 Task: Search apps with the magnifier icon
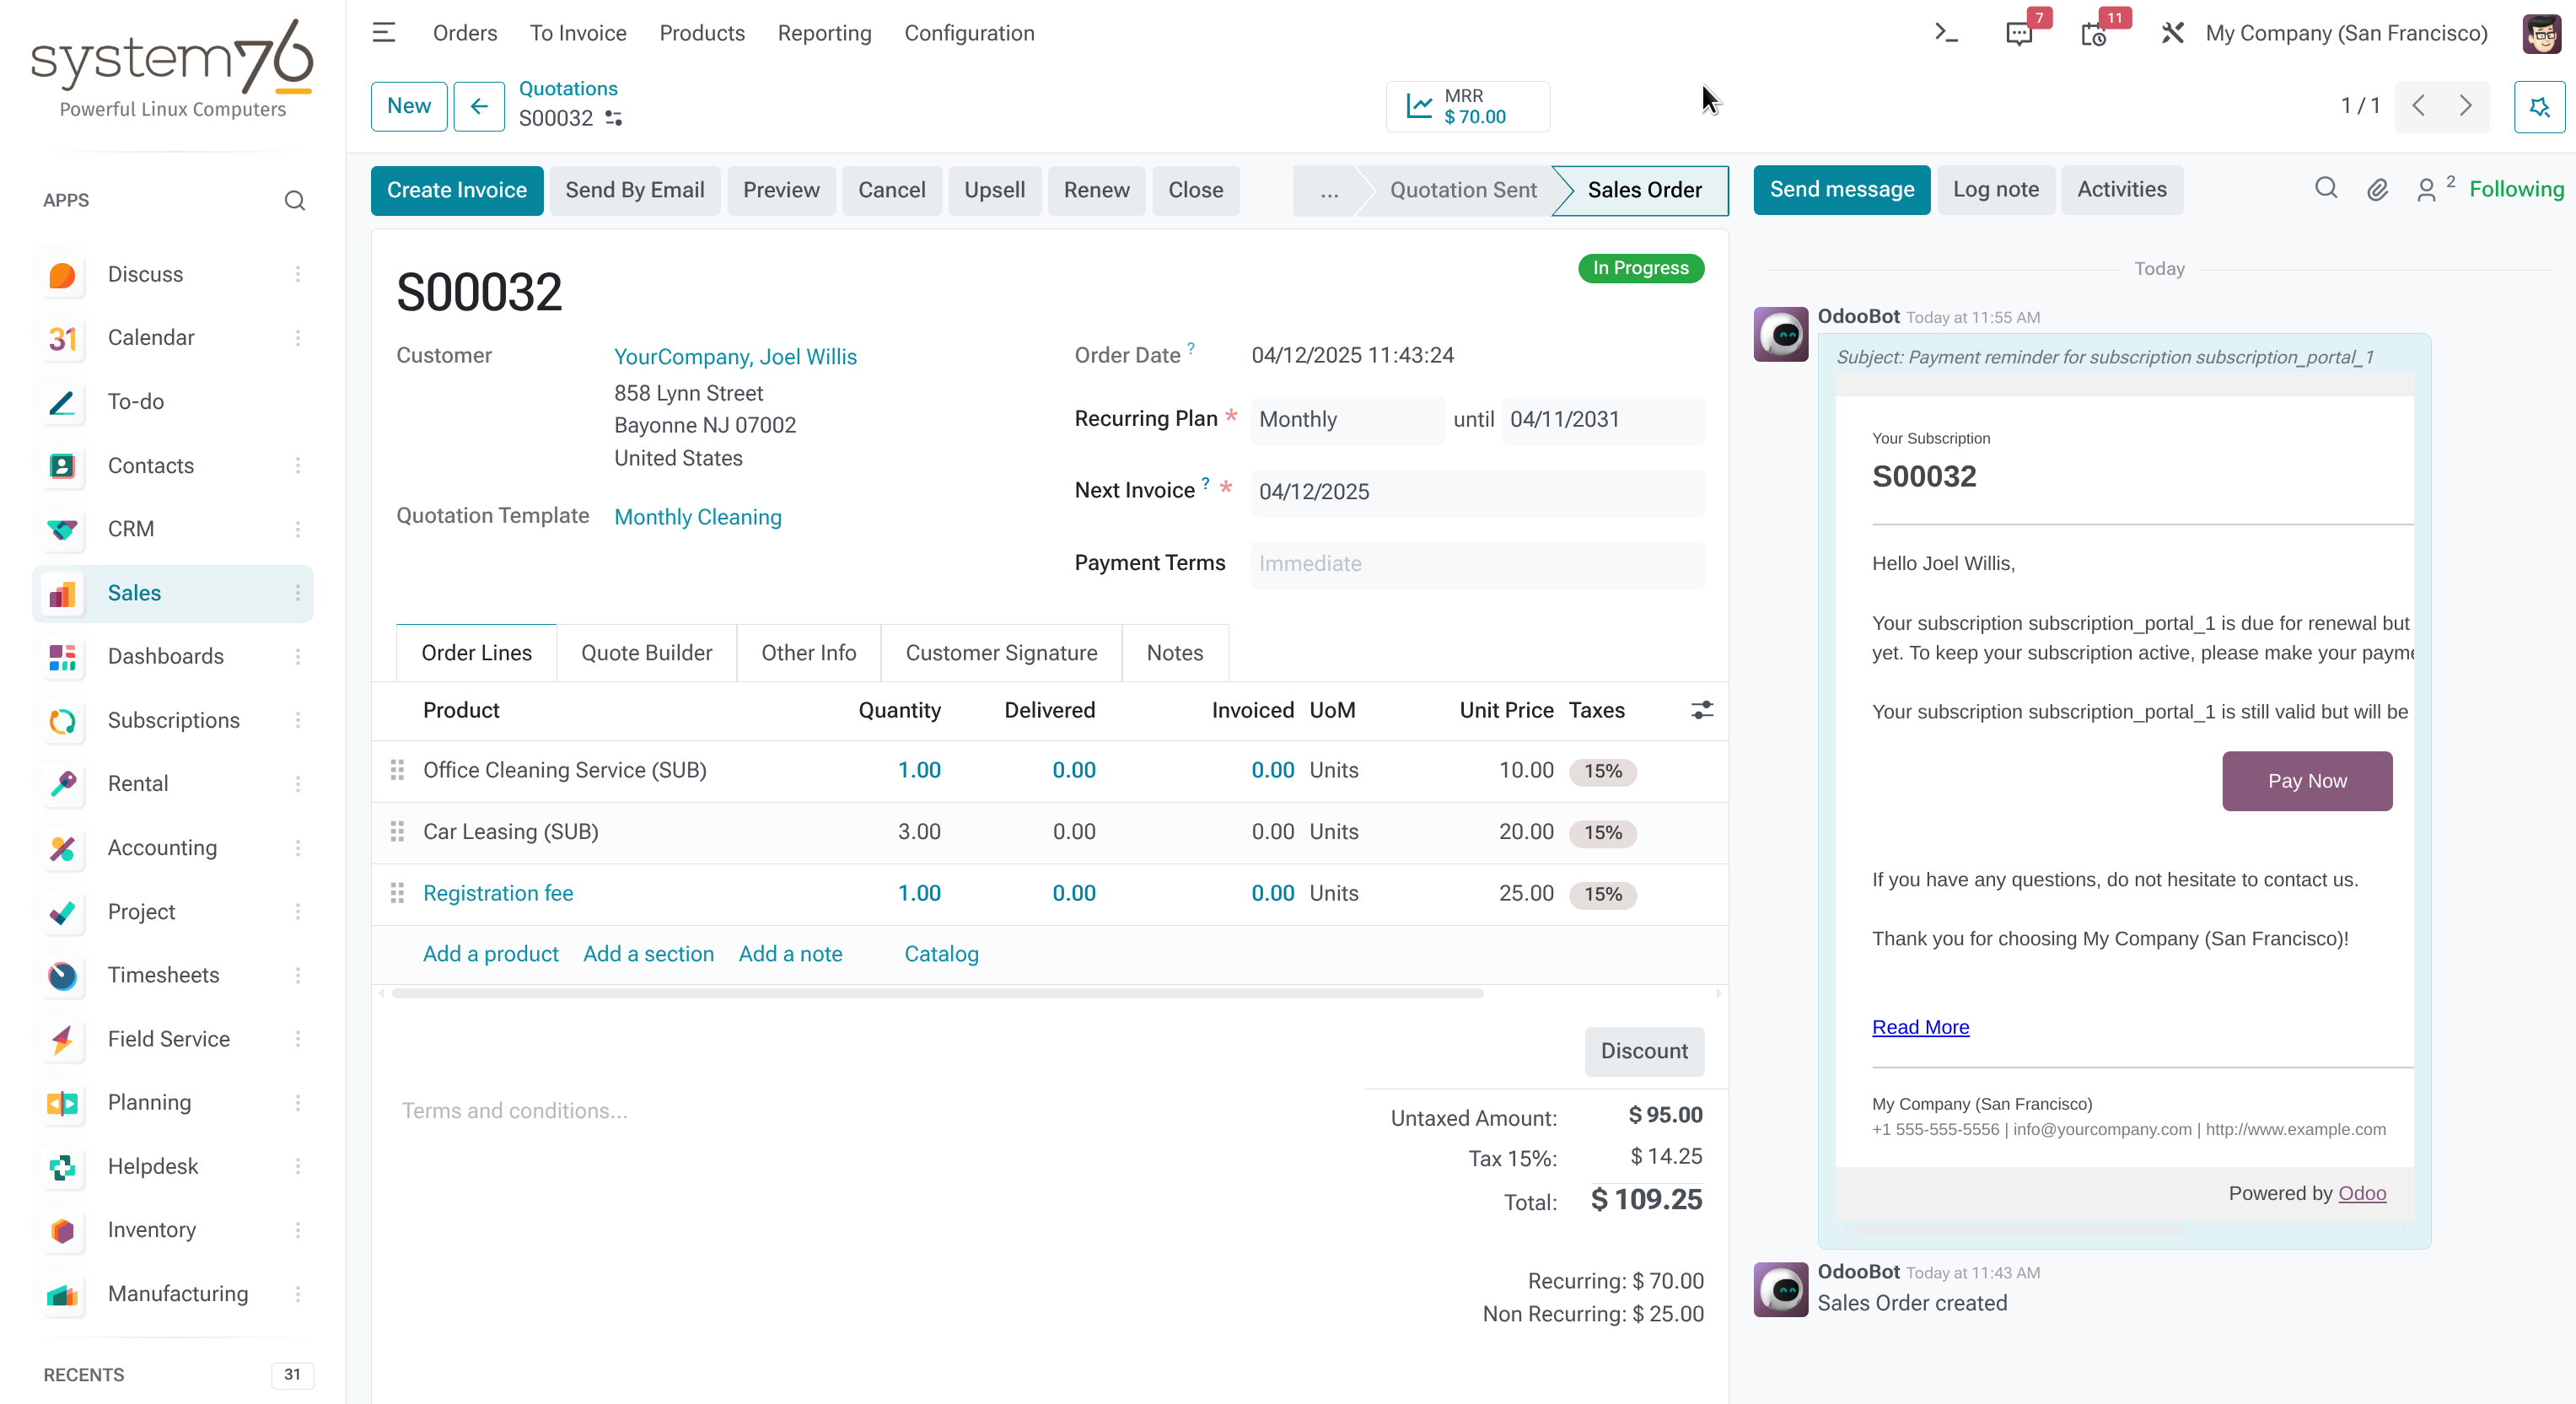point(294,200)
